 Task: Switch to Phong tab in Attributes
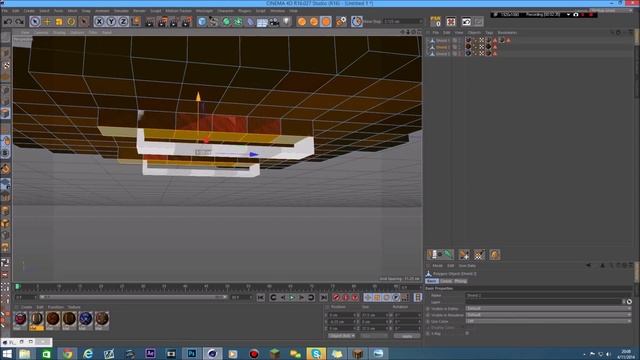[460, 281]
